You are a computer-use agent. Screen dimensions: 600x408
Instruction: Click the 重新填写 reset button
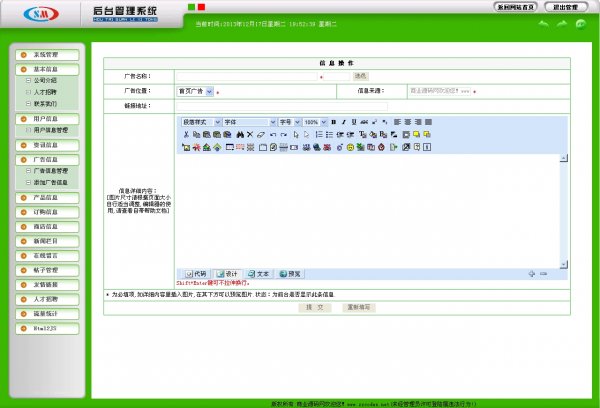[x=359, y=307]
